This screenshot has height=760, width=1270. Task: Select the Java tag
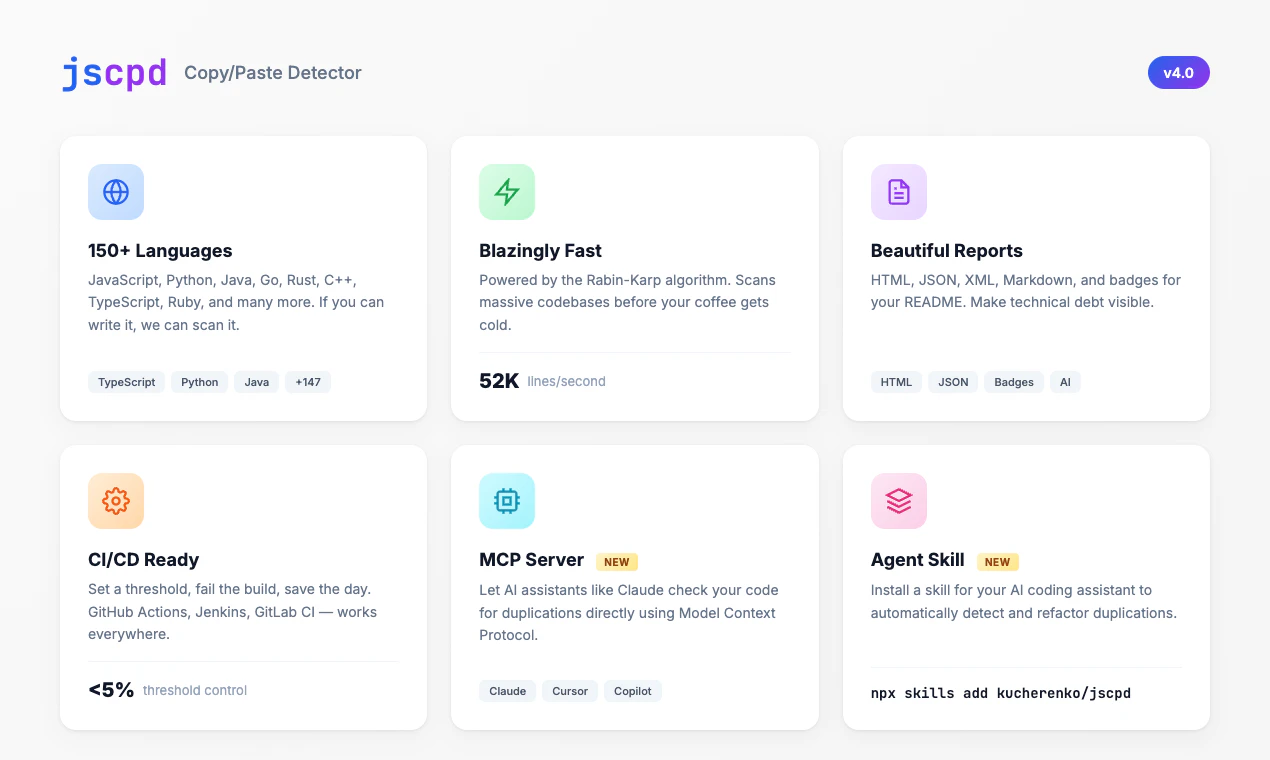click(256, 382)
